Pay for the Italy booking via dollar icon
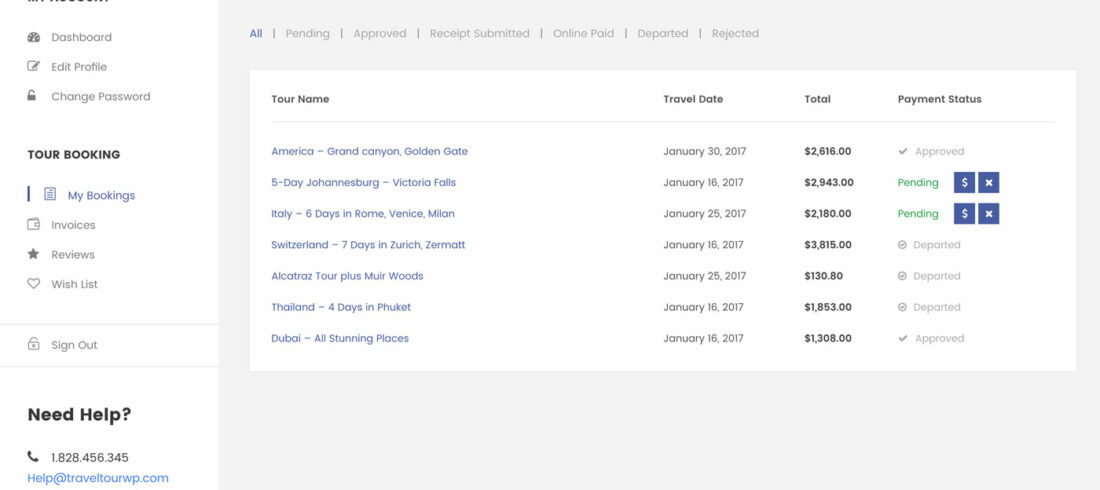Image resolution: width=1100 pixels, height=490 pixels. tap(964, 214)
